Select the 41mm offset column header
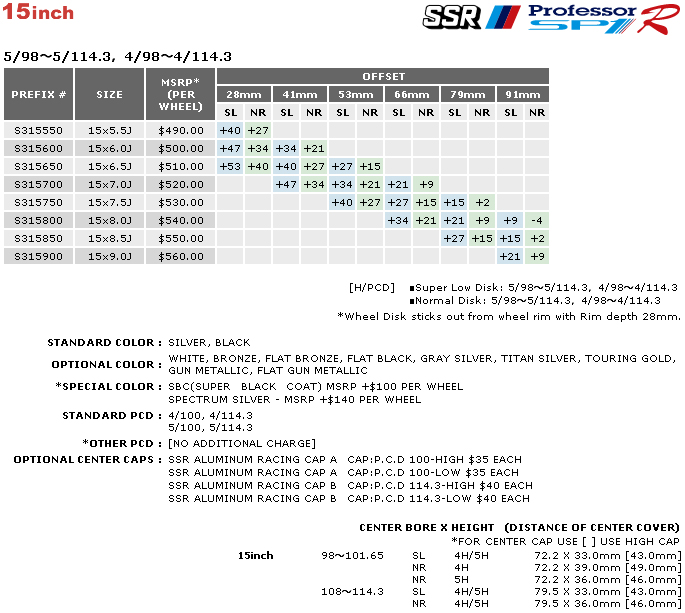This screenshot has height=613, width=685. [x=300, y=94]
